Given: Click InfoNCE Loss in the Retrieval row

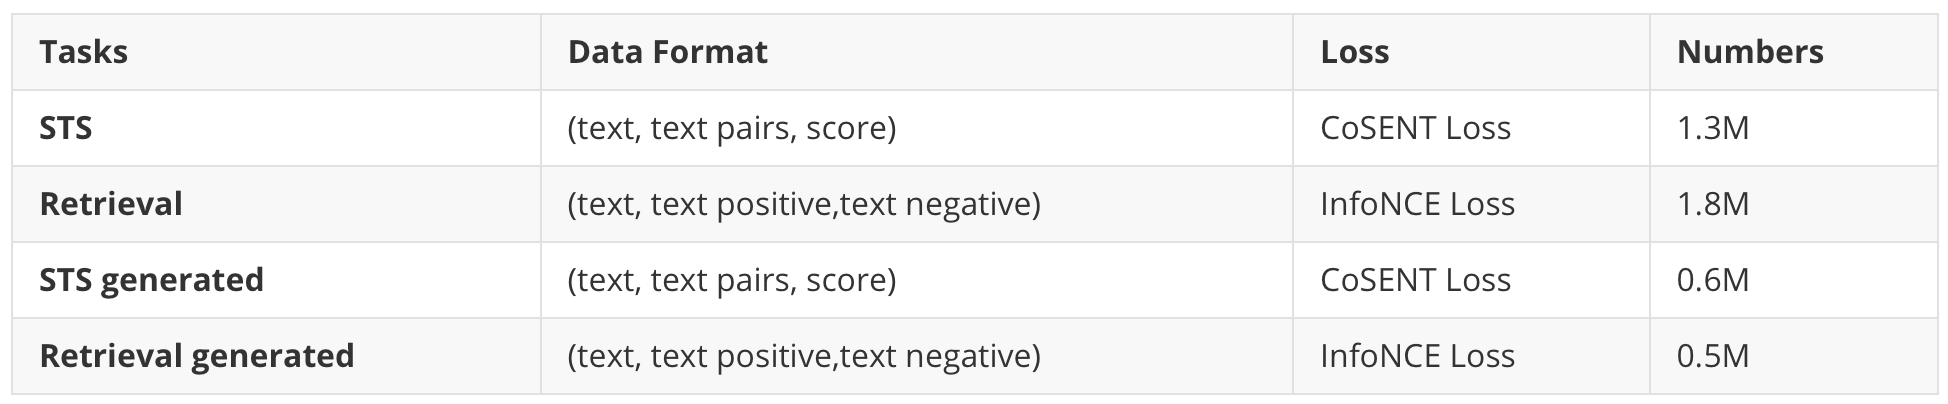Looking at the screenshot, I should tap(1417, 204).
